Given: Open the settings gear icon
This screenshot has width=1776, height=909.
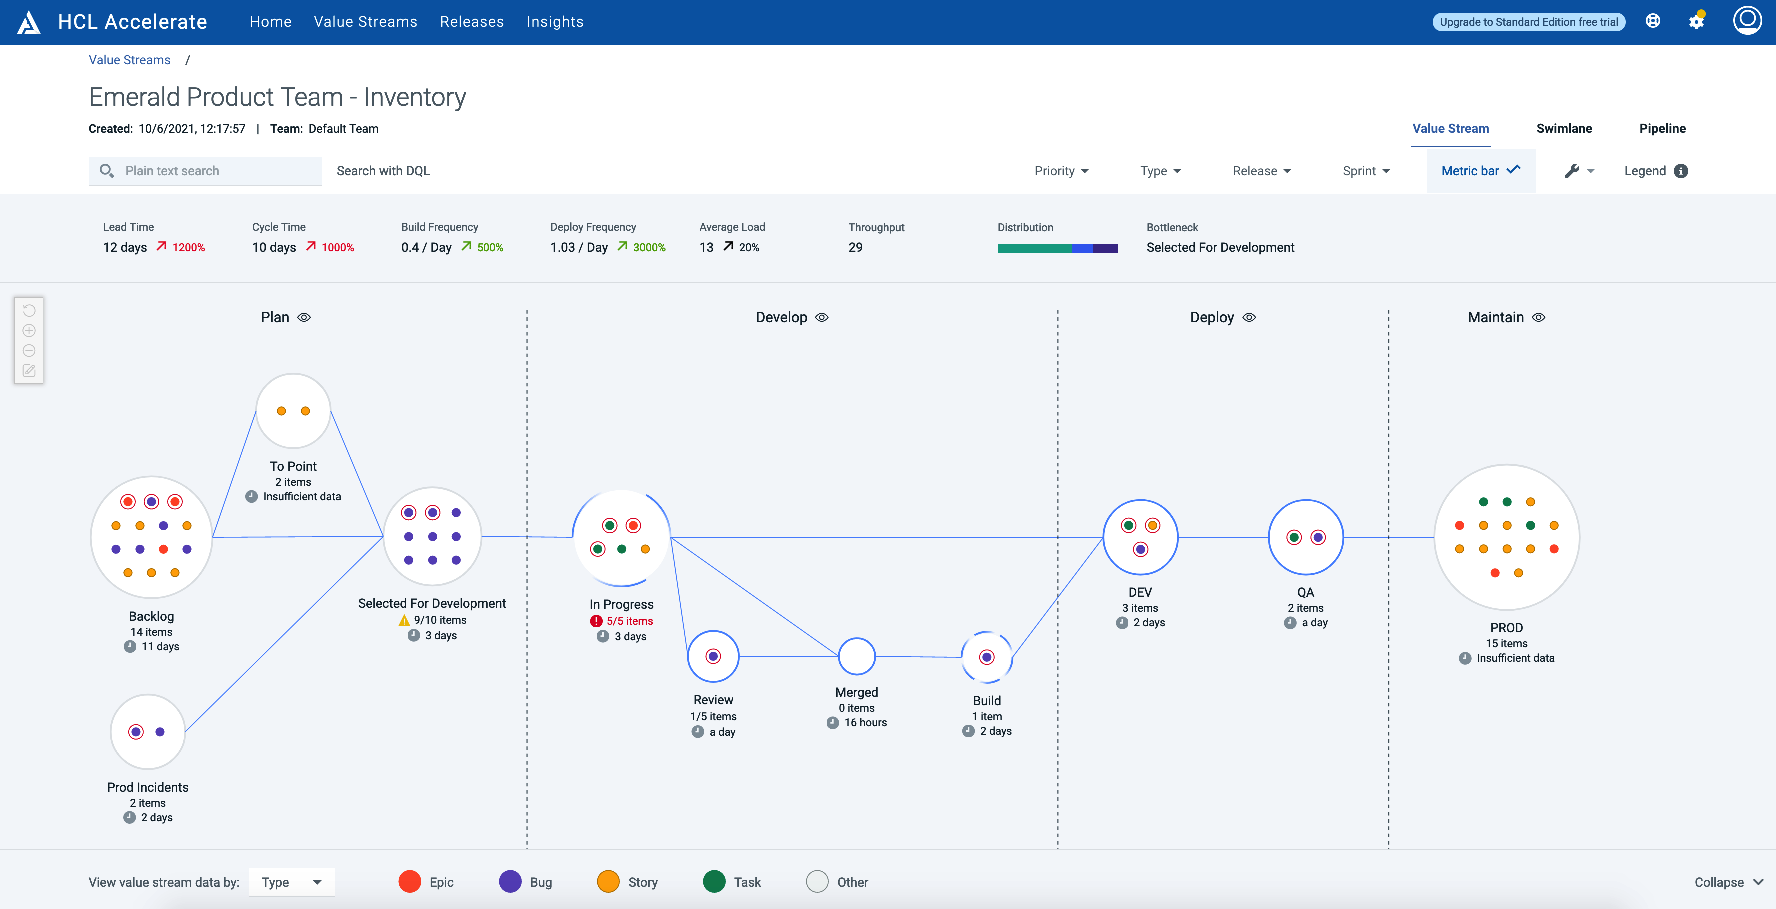Looking at the screenshot, I should pyautogui.click(x=1697, y=21).
